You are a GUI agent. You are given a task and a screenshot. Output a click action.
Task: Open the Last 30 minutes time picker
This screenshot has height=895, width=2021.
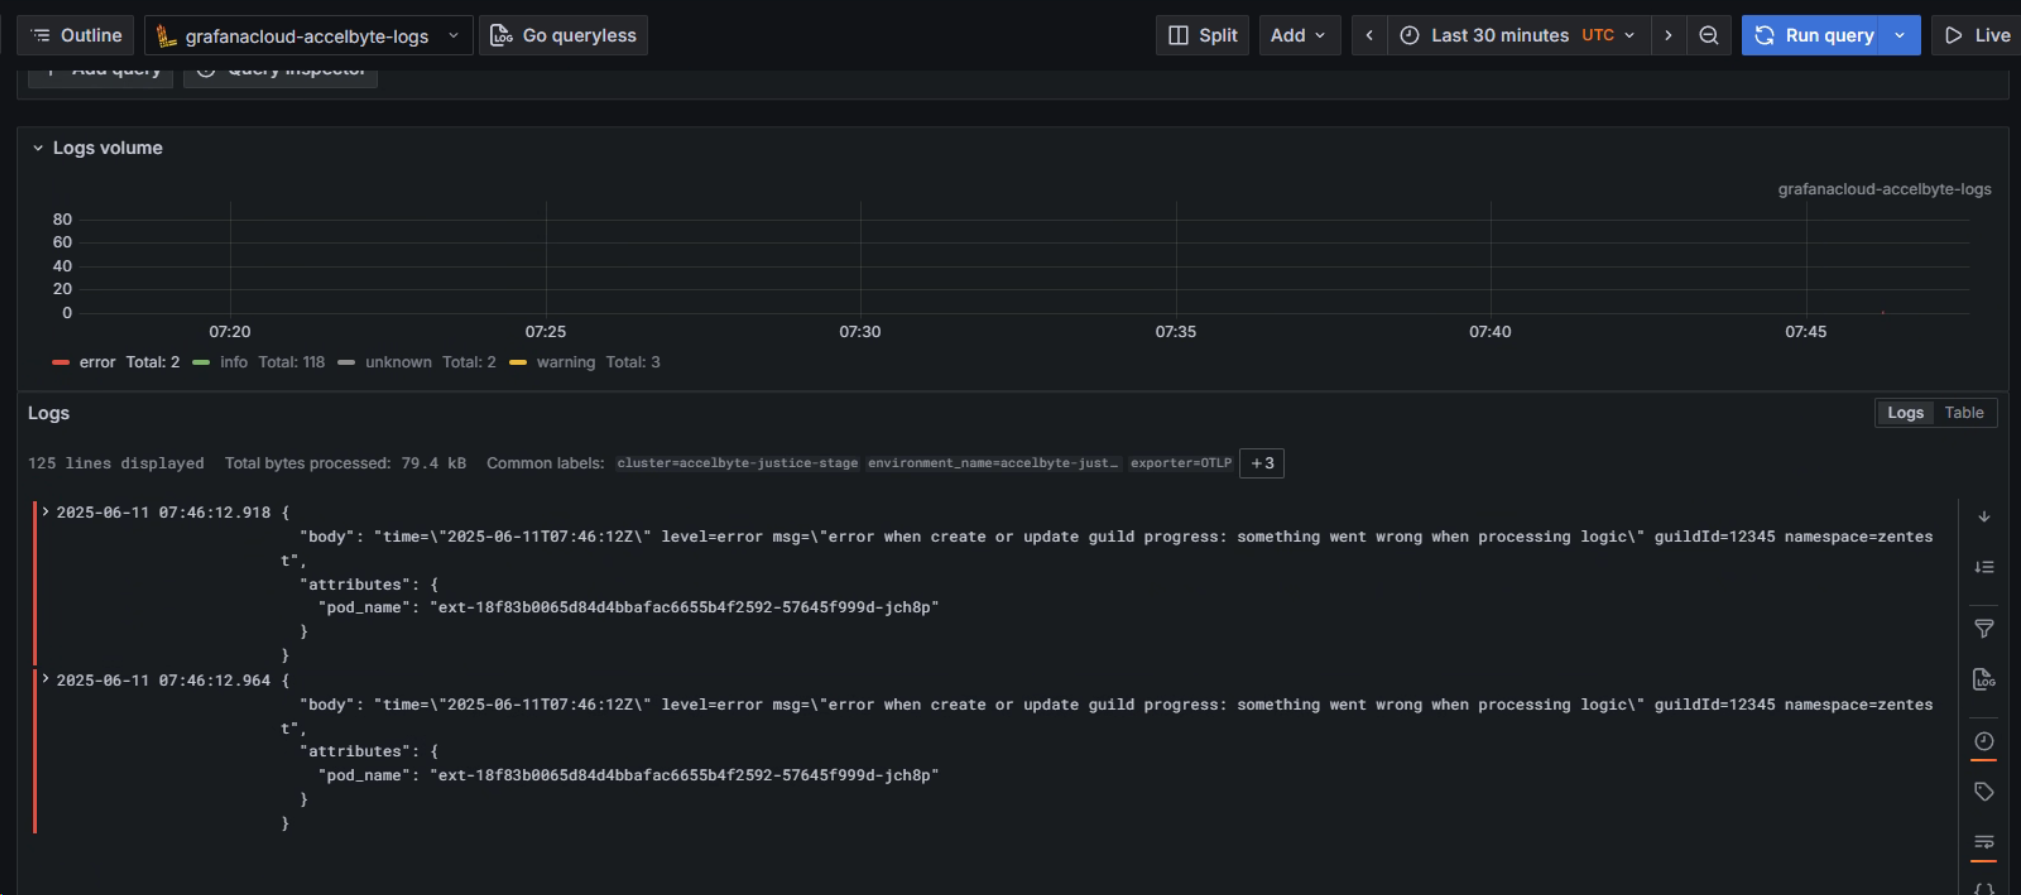point(1519,35)
